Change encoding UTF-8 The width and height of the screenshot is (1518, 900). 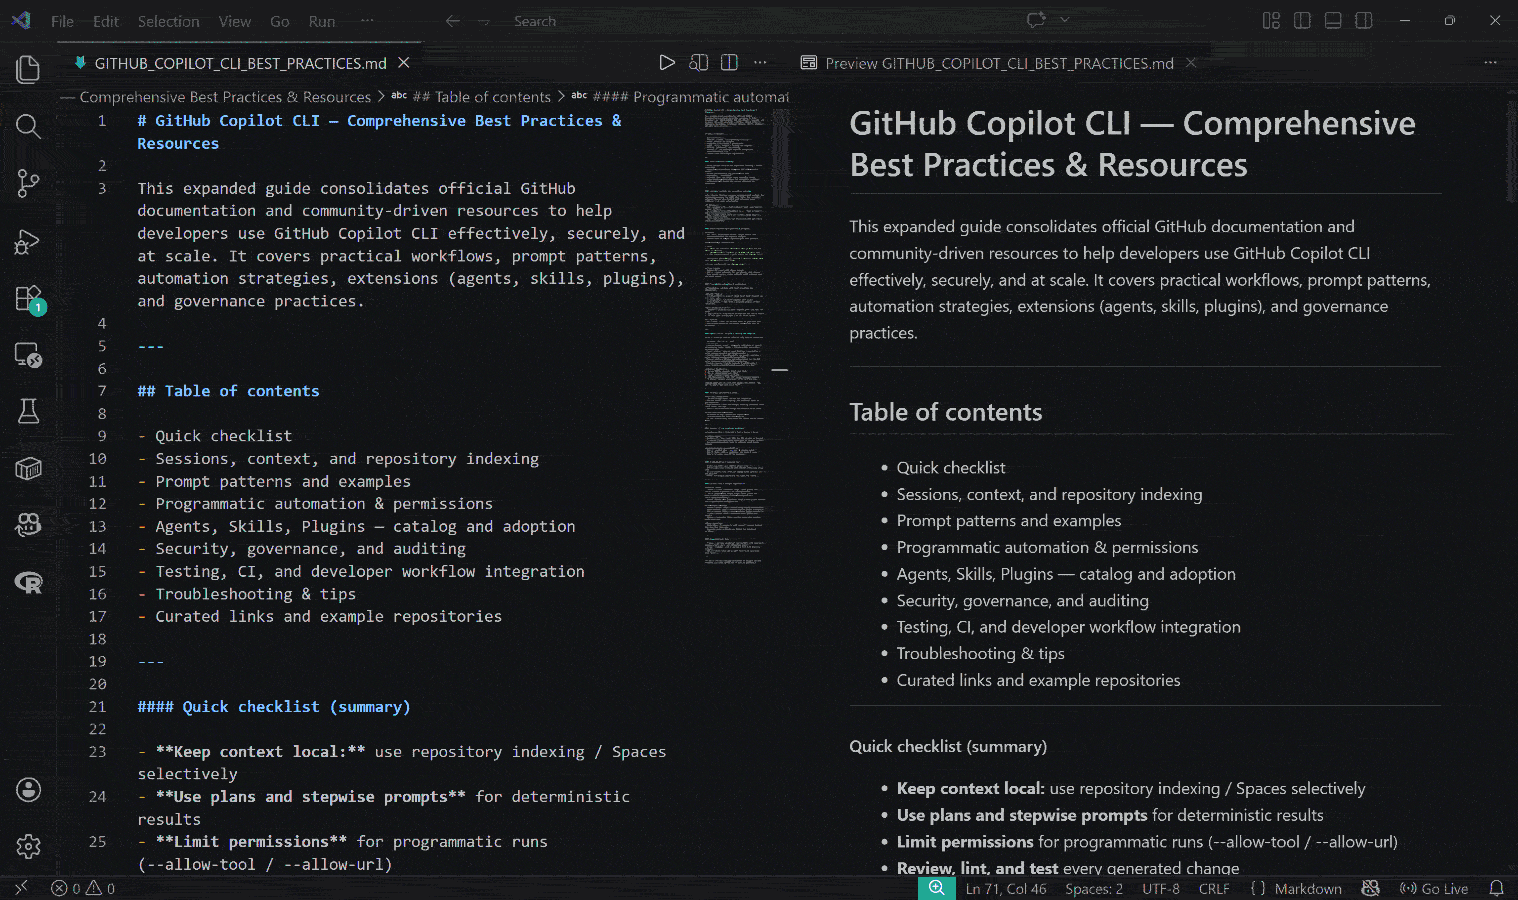point(1161,888)
